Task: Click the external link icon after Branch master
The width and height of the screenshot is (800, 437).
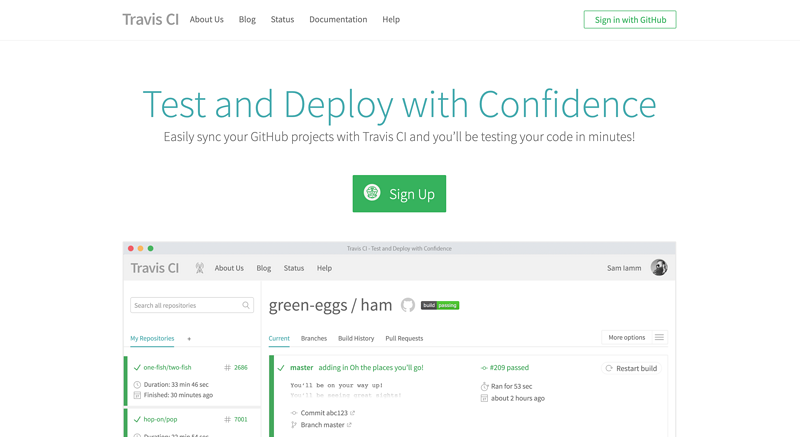Action: coord(349,424)
